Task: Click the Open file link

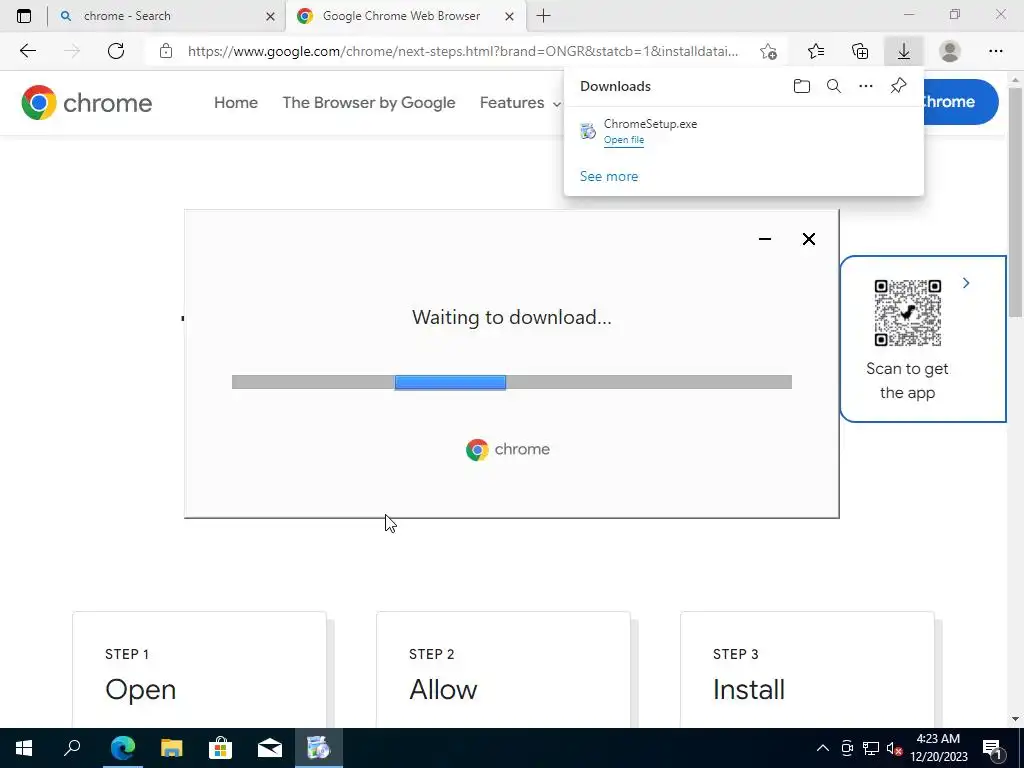Action: click(x=624, y=140)
